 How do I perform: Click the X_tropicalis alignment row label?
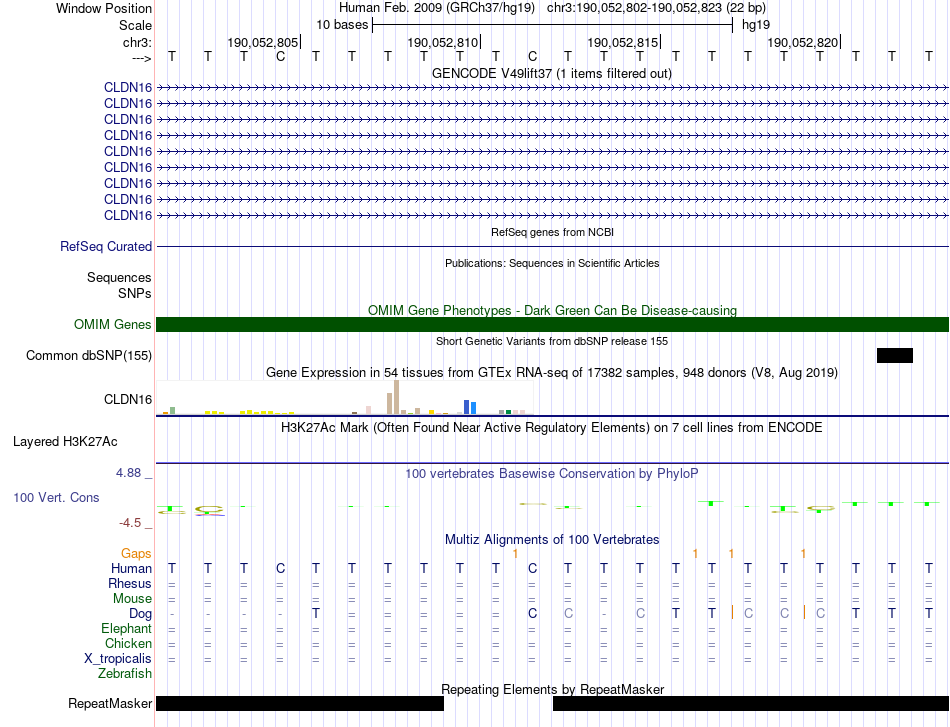click(118, 659)
